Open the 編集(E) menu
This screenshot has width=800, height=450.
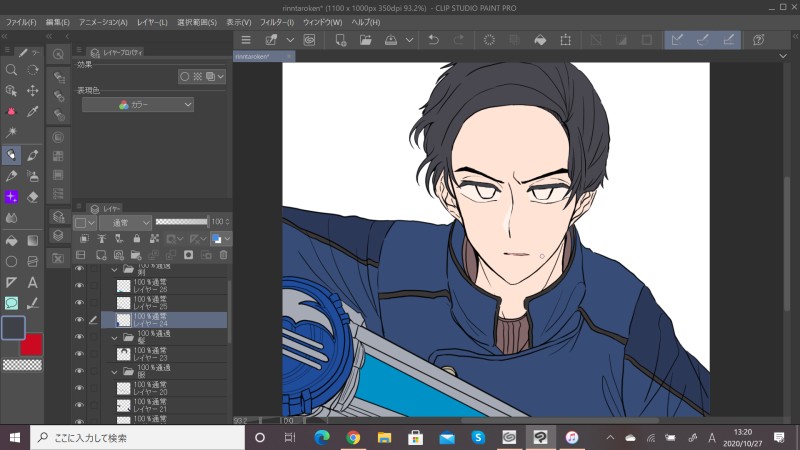(57, 22)
